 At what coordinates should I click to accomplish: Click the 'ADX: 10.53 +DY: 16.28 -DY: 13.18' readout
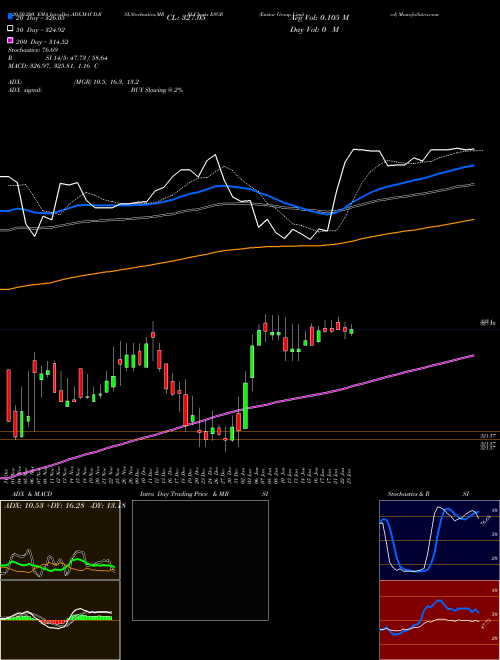[64, 505]
